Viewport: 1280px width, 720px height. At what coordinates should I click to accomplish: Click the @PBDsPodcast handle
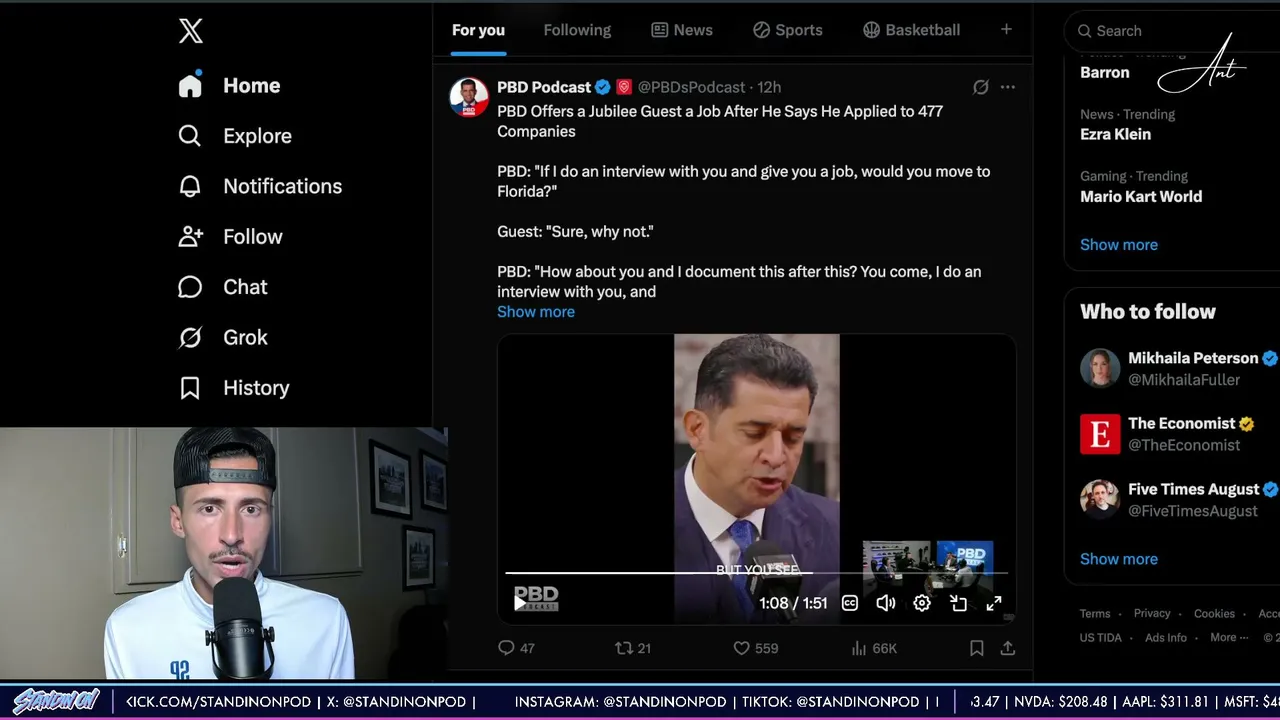pyautogui.click(x=691, y=87)
